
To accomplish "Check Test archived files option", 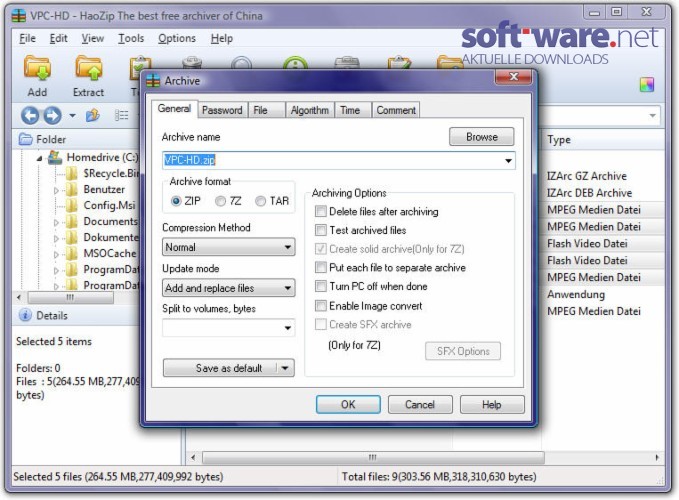I will click(321, 230).
